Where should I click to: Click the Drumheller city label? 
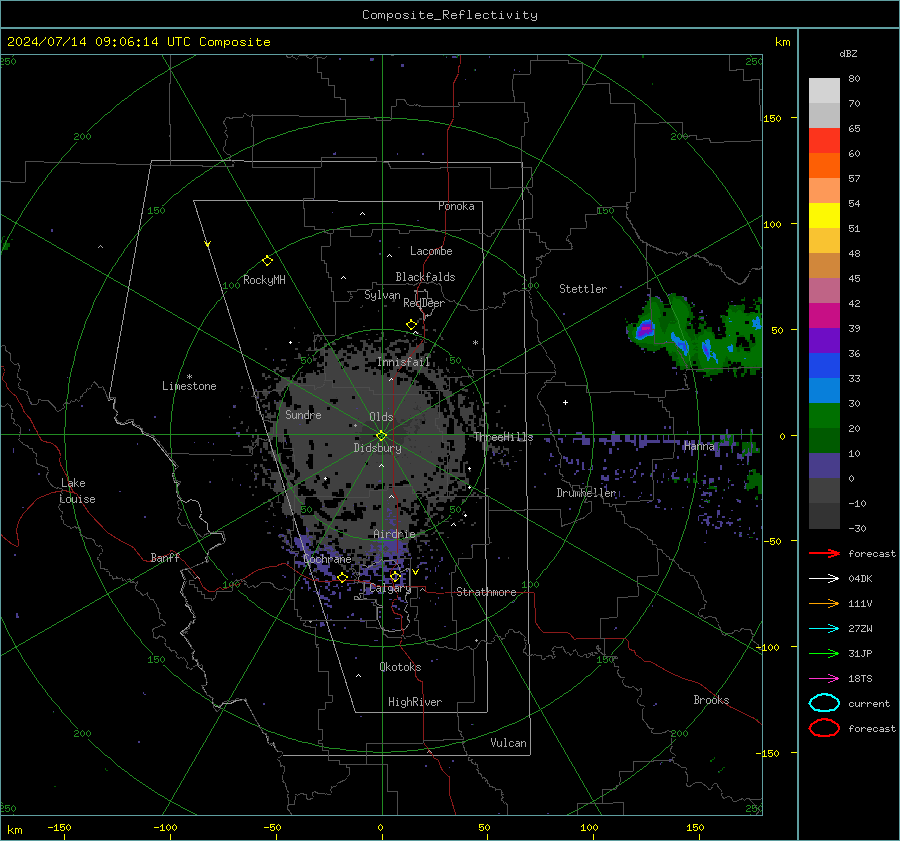tap(586, 493)
